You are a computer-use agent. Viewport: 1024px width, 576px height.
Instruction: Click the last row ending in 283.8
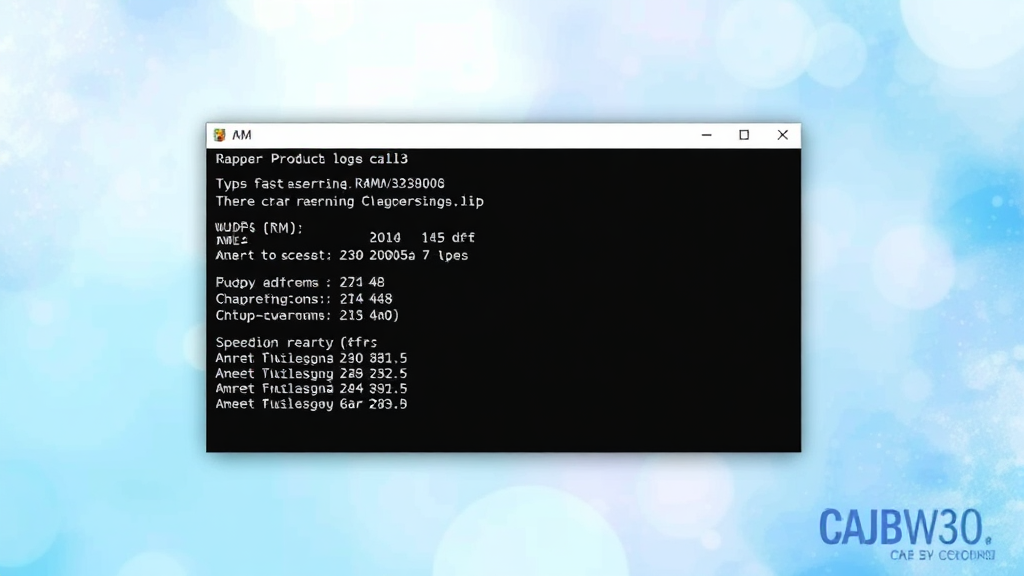(x=311, y=404)
